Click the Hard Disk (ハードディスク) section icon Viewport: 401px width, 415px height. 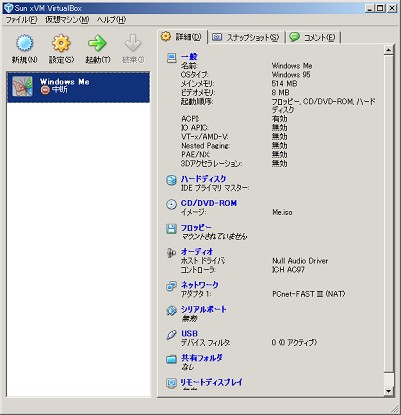point(171,180)
